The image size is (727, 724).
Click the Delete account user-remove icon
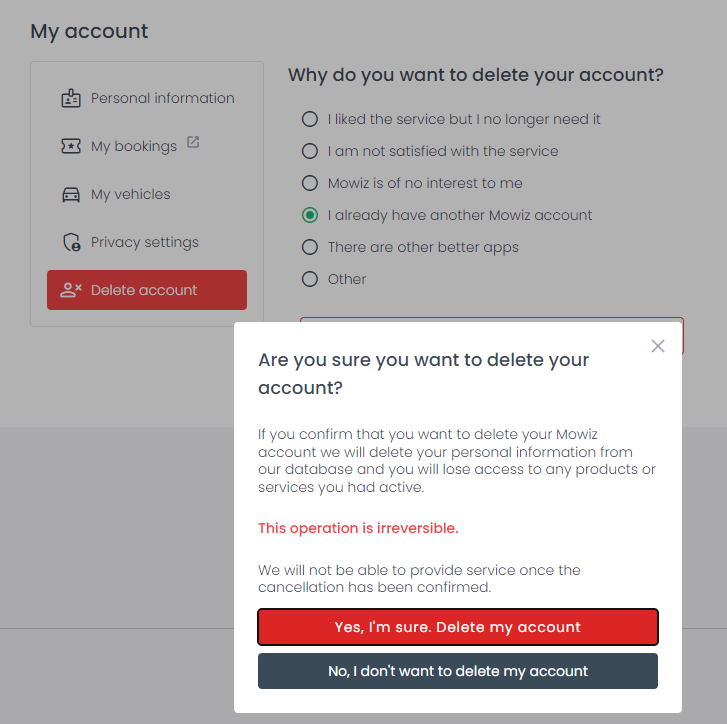(x=71, y=290)
